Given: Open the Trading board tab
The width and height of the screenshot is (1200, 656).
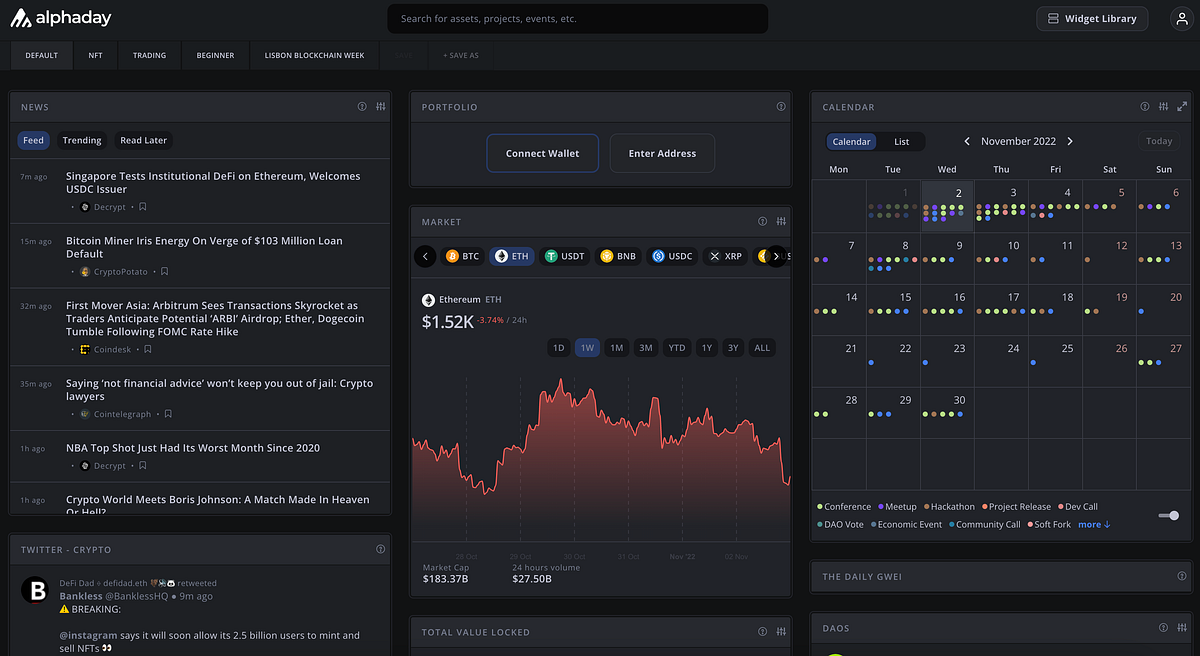Looking at the screenshot, I should tap(150, 55).
